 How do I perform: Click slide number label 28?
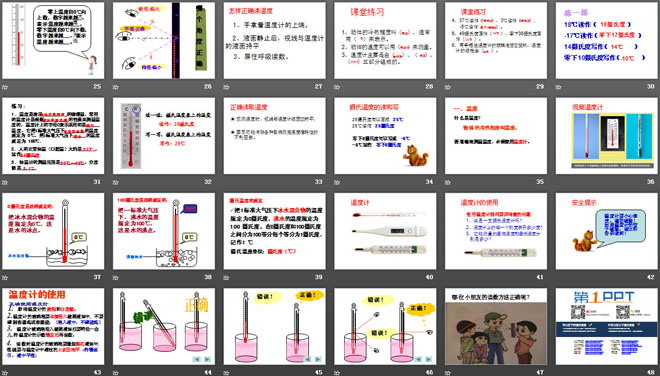[429, 86]
